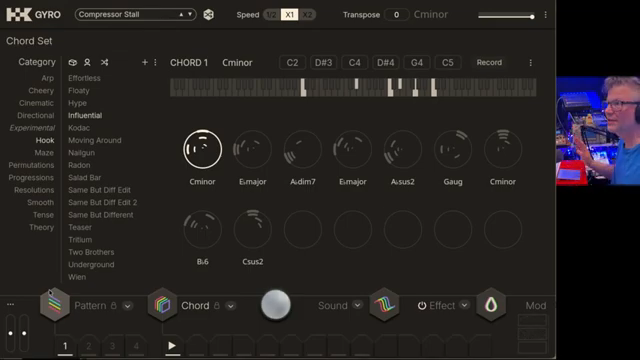
Task: Click the G4 note button
Action: [x=417, y=62]
